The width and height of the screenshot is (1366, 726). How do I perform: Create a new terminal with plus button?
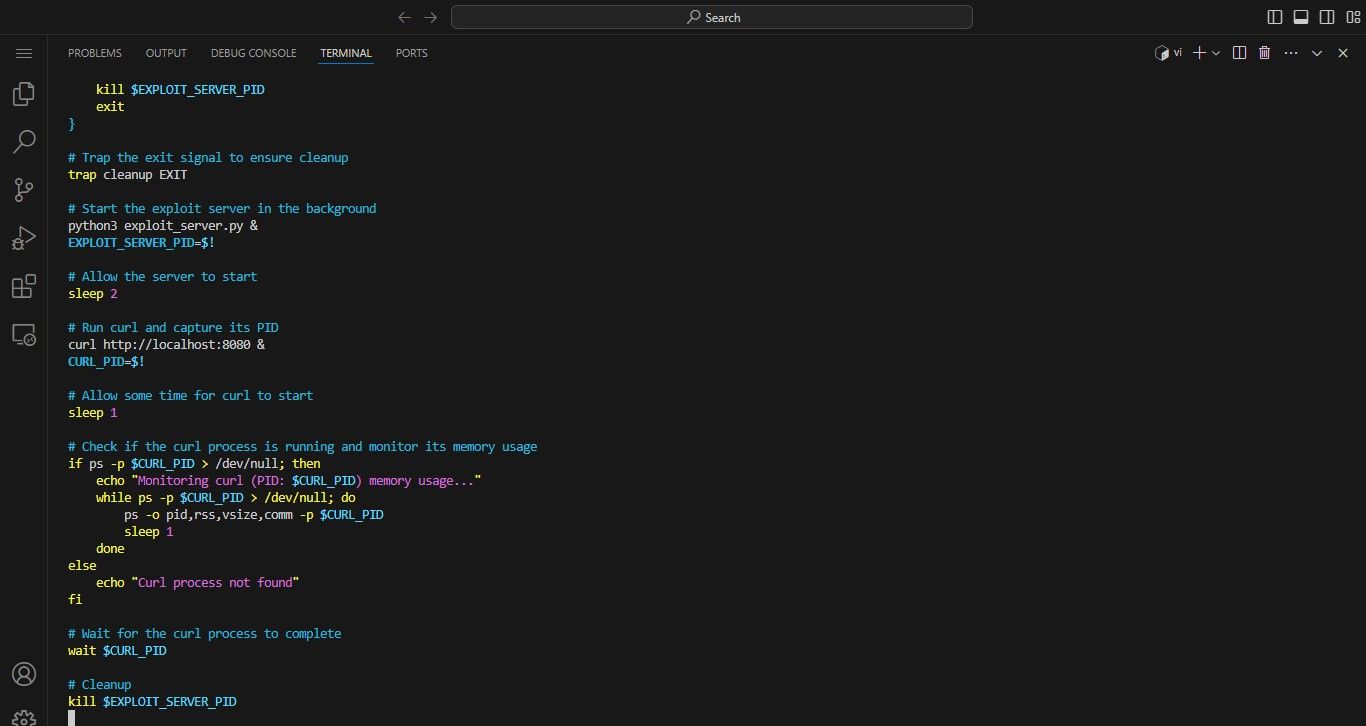[1200, 53]
